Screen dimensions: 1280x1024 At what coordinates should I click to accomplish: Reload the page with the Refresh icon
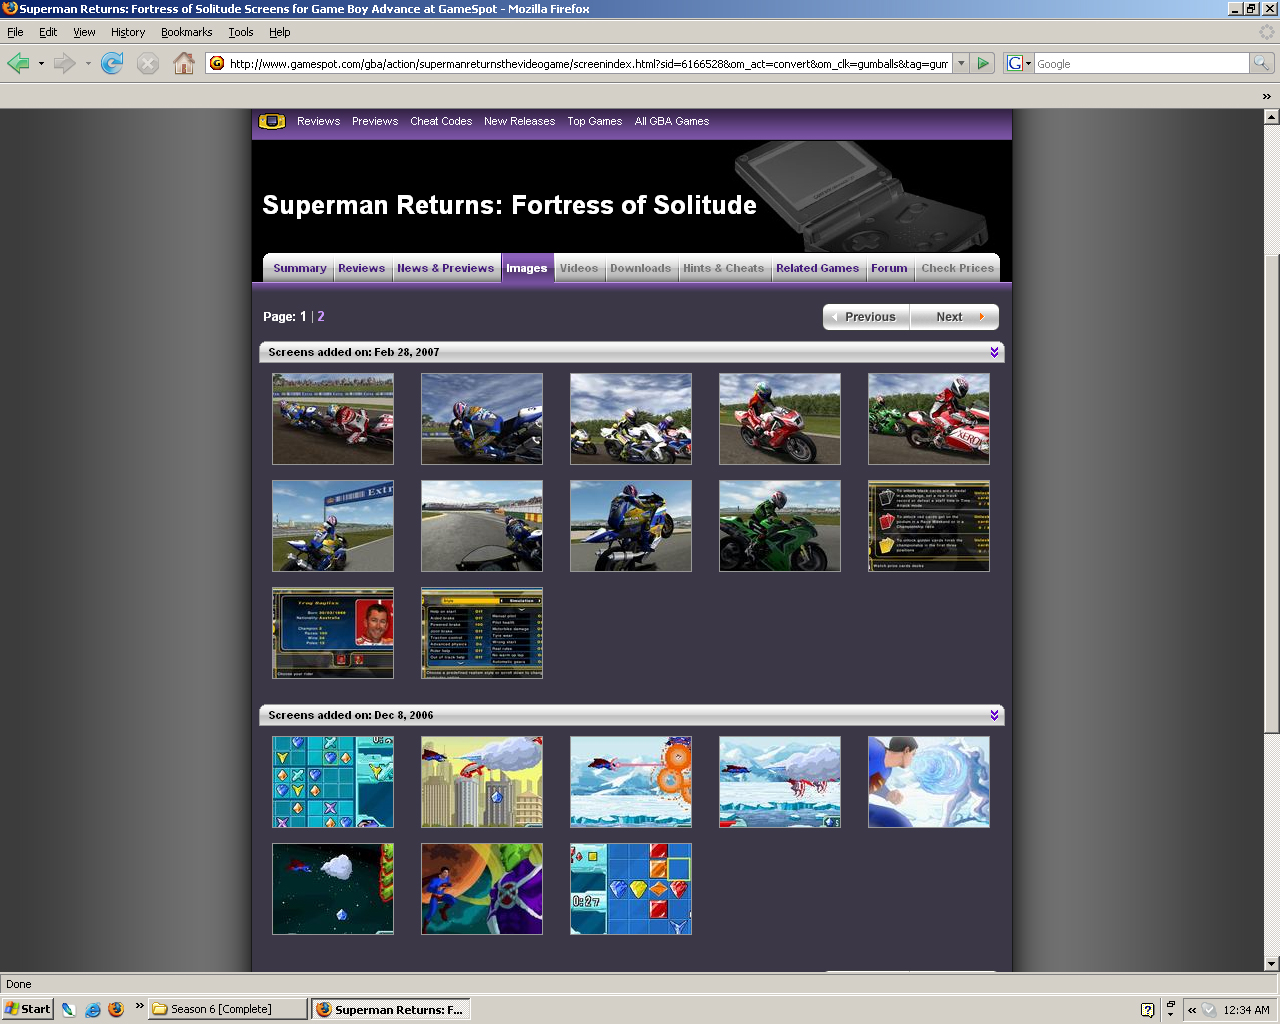pos(112,63)
